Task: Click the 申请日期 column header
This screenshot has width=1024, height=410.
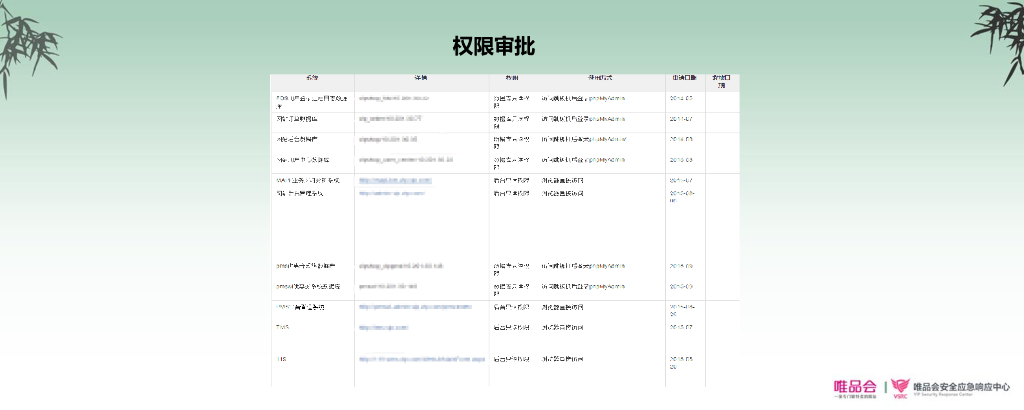Action: [x=685, y=79]
